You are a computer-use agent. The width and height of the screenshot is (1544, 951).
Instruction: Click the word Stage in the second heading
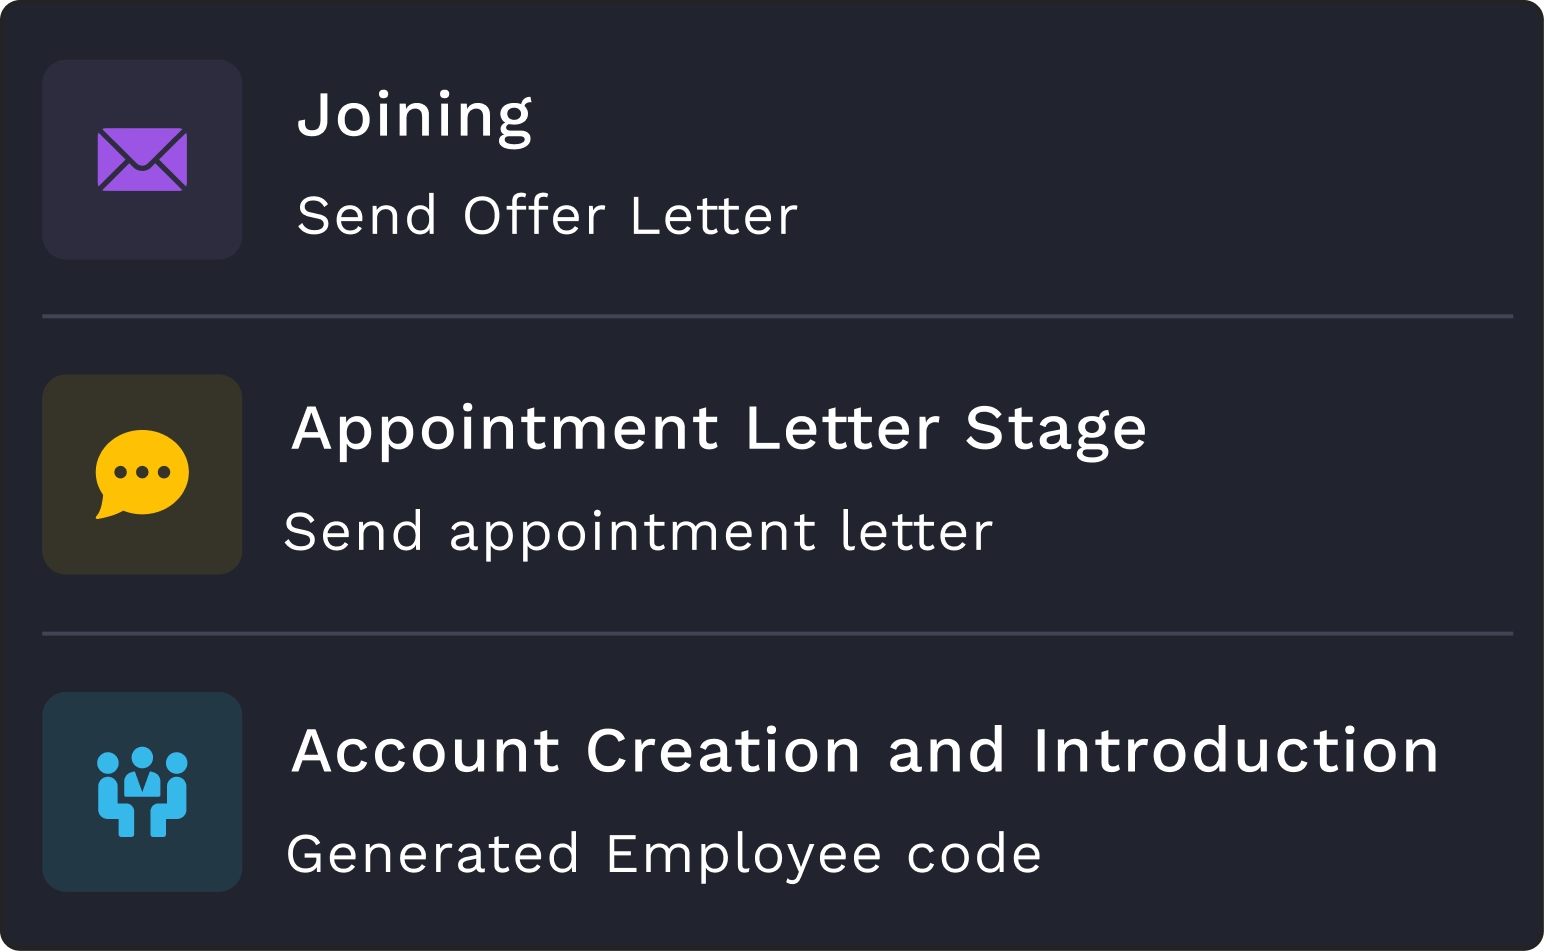click(x=1056, y=430)
